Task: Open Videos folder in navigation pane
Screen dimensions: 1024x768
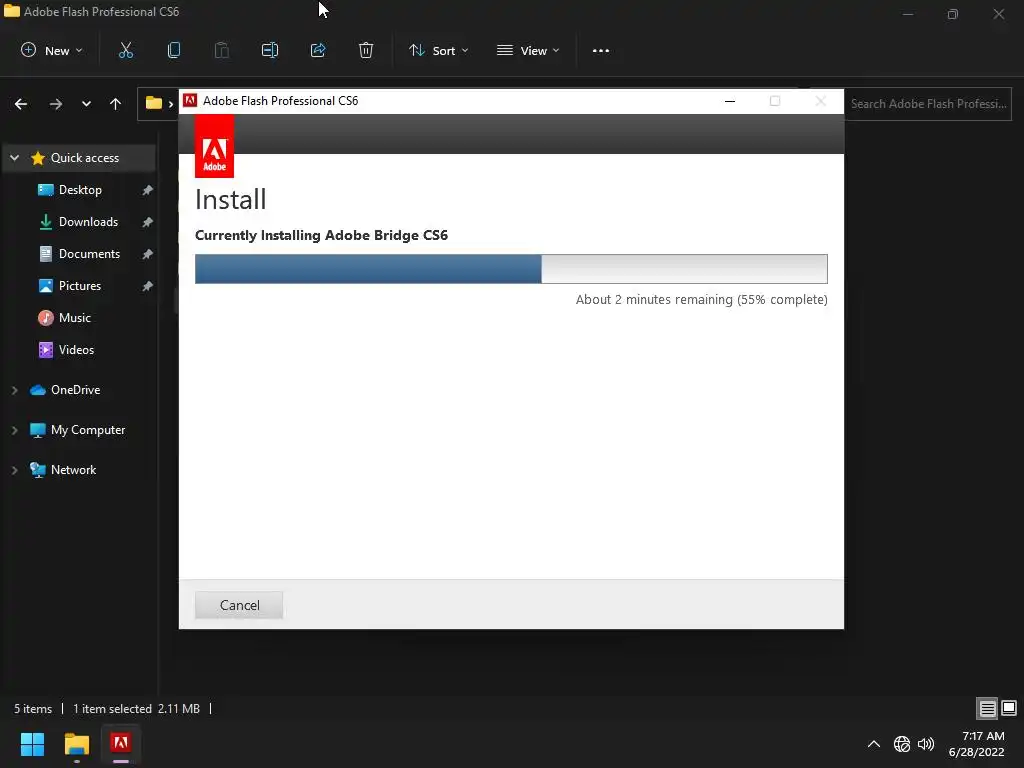Action: (x=76, y=350)
